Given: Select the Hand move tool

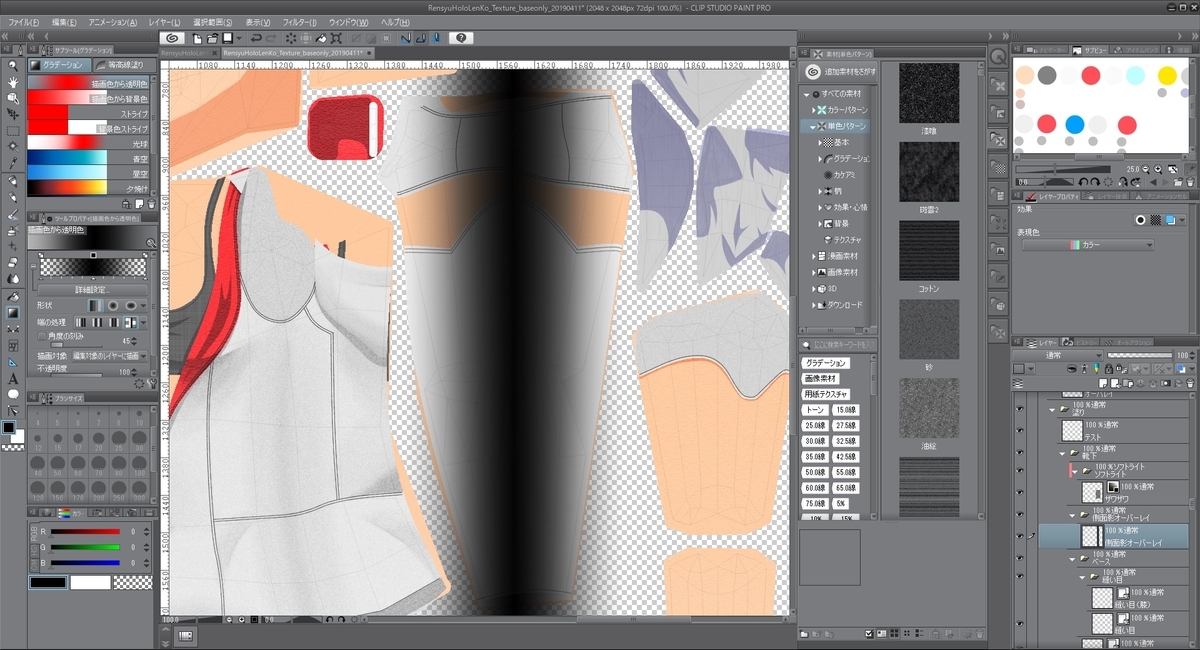Looking at the screenshot, I should (x=13, y=82).
